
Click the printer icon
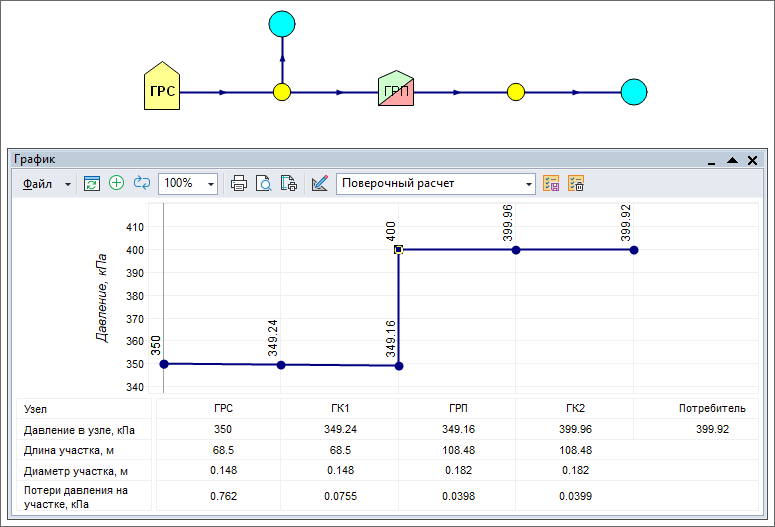coord(239,183)
